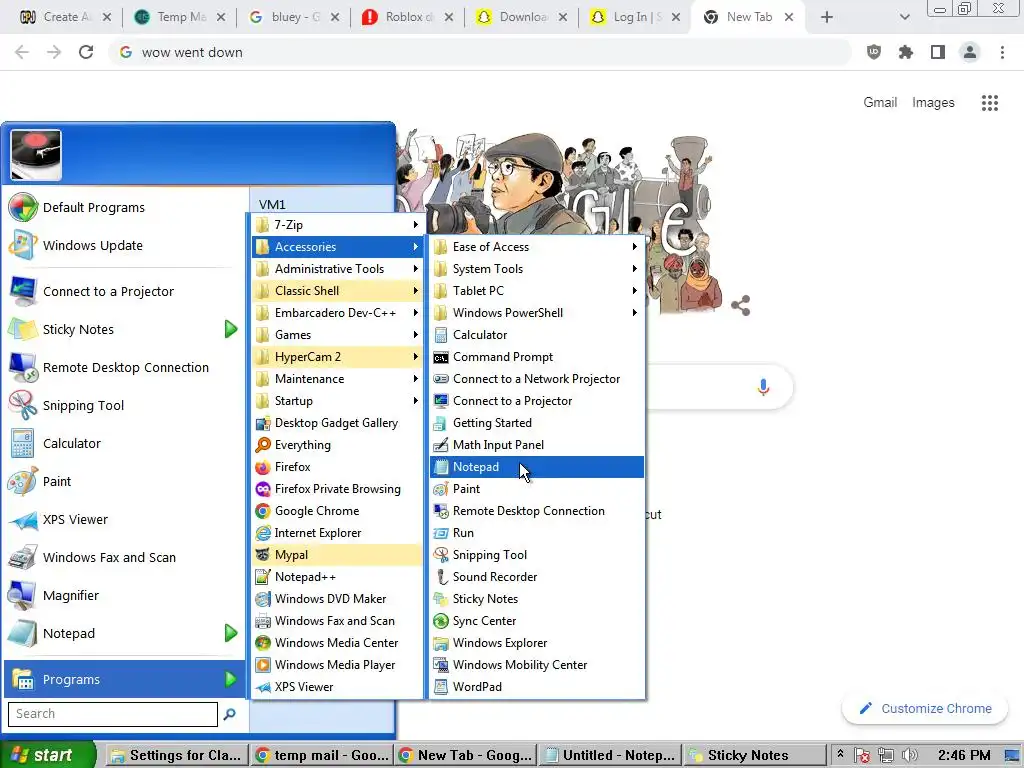Expand the System Tools folder

(x=537, y=268)
